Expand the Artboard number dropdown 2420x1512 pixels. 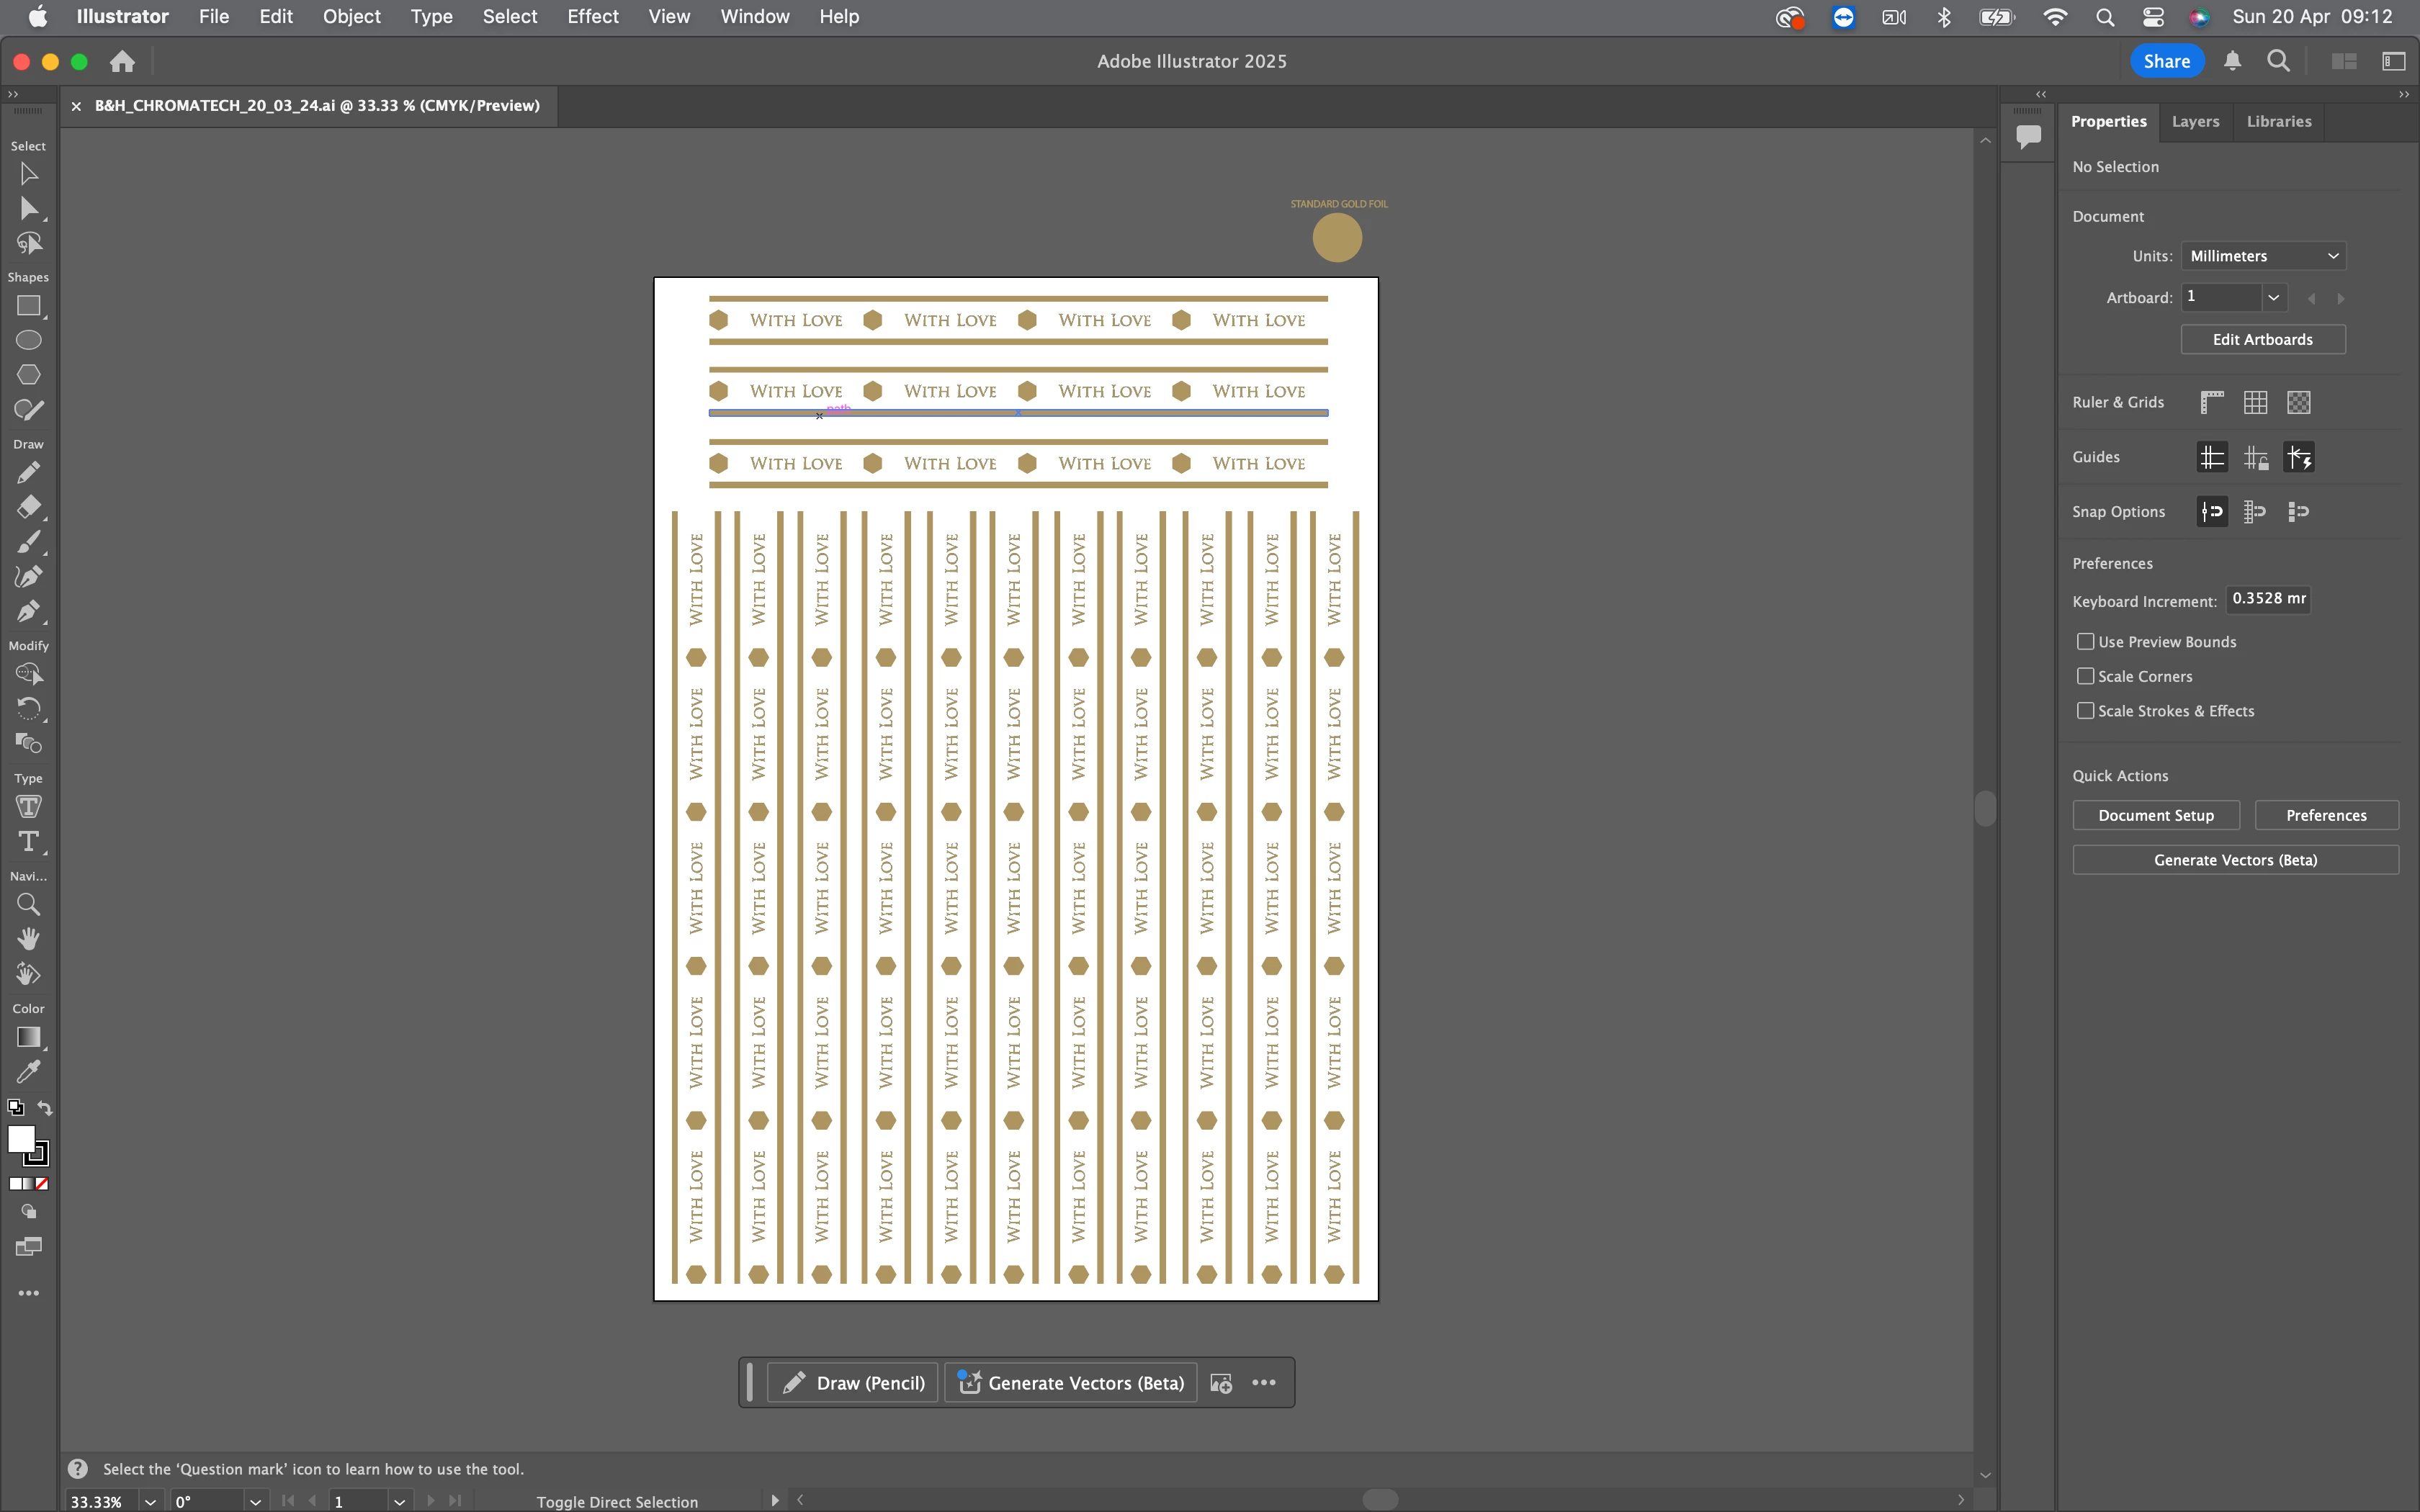click(x=2273, y=297)
